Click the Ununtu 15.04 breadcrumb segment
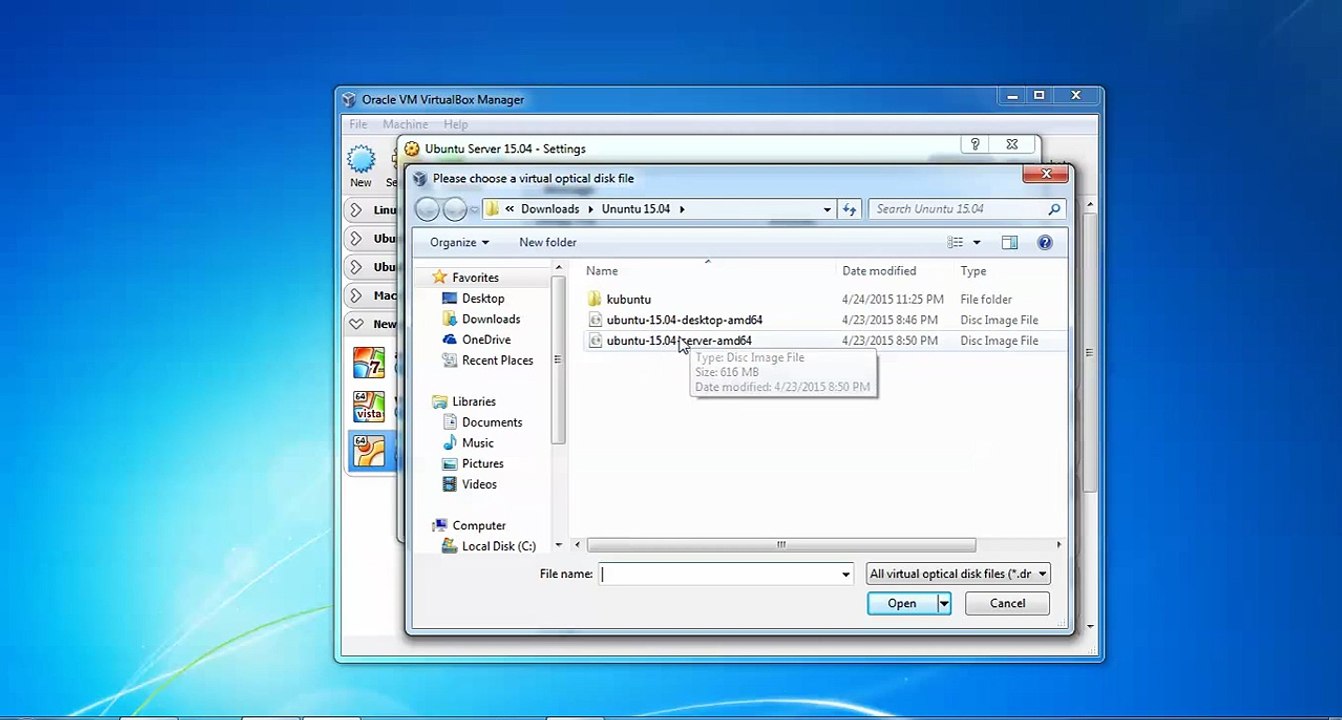 (636, 209)
